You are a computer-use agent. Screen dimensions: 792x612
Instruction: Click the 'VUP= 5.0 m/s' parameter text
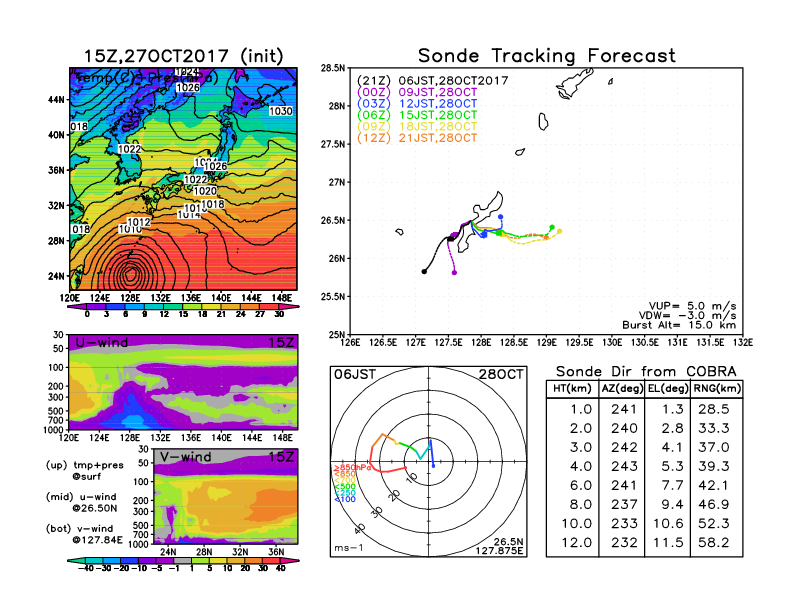pos(692,306)
